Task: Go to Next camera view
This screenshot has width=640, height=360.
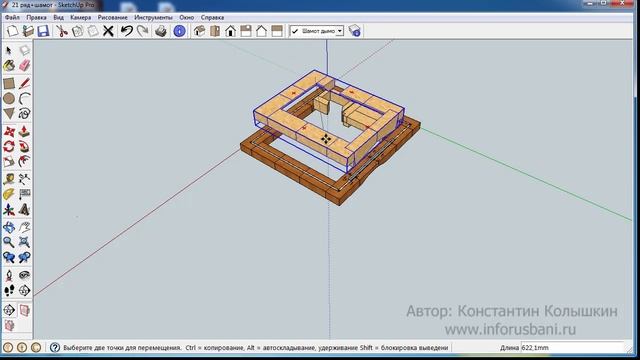Action: 24,258
